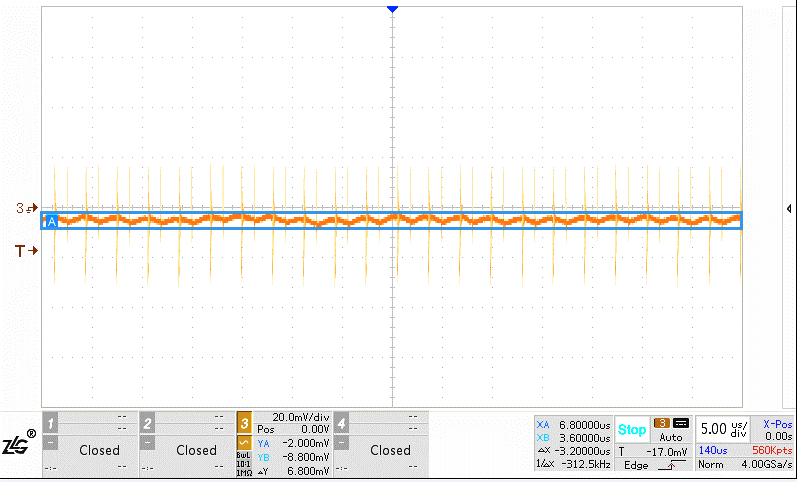The width and height of the screenshot is (797, 482).
Task: Select the orange channel 3 badge
Action: [x=244, y=423]
